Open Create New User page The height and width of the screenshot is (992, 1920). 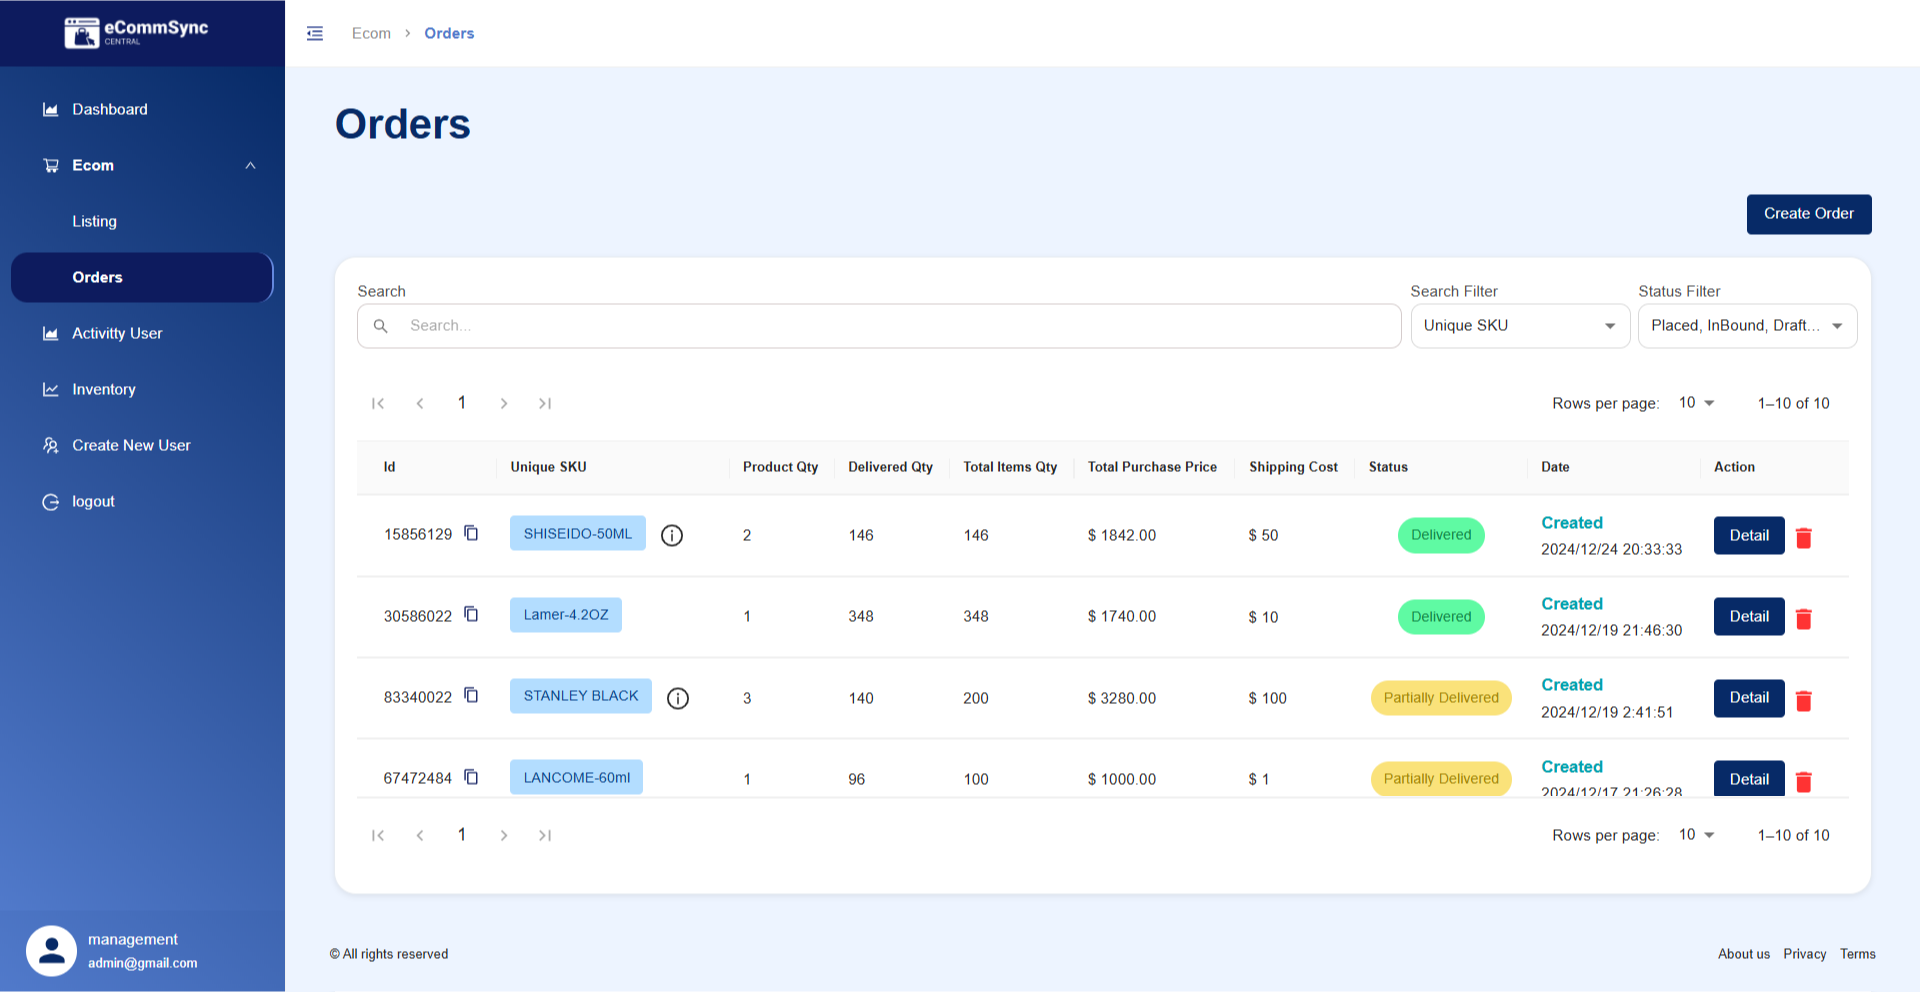pyautogui.click(x=142, y=445)
